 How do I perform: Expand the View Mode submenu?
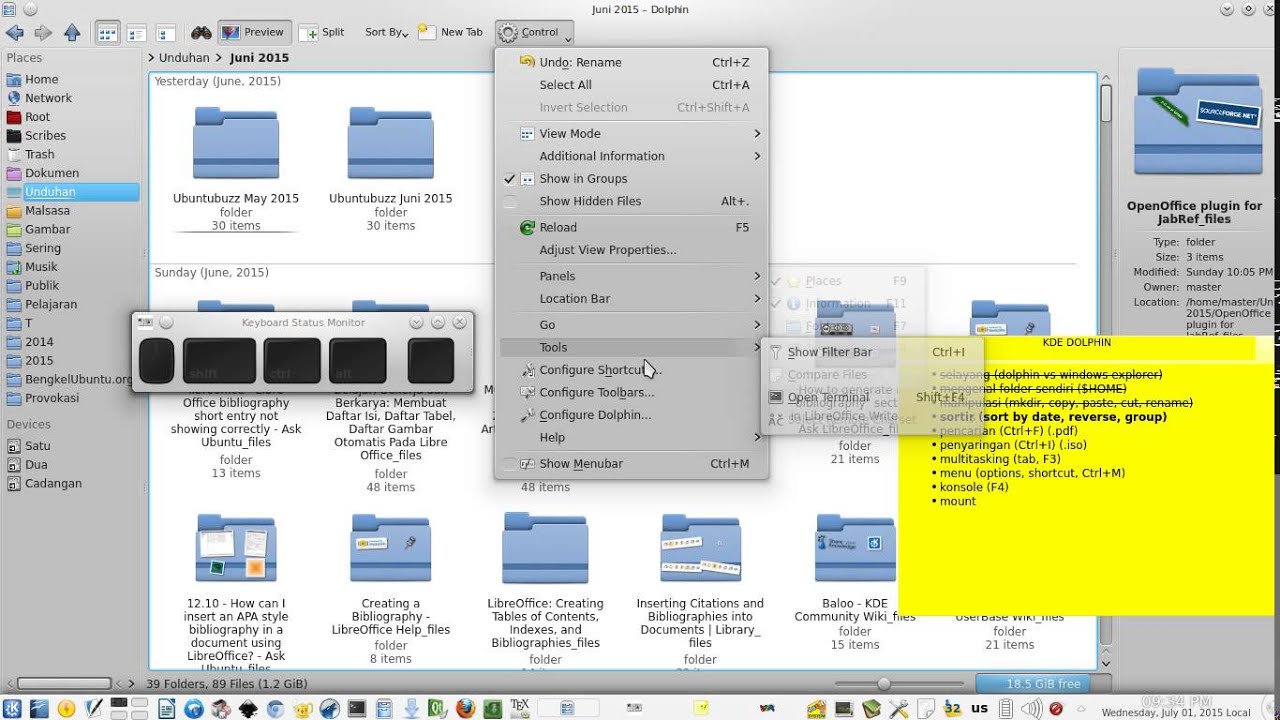[x=632, y=133]
